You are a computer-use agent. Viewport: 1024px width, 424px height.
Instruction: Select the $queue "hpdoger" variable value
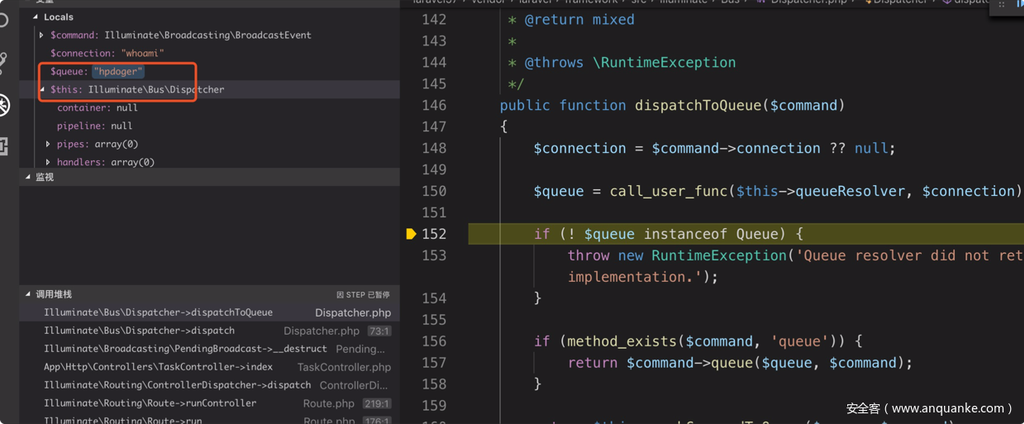118,72
